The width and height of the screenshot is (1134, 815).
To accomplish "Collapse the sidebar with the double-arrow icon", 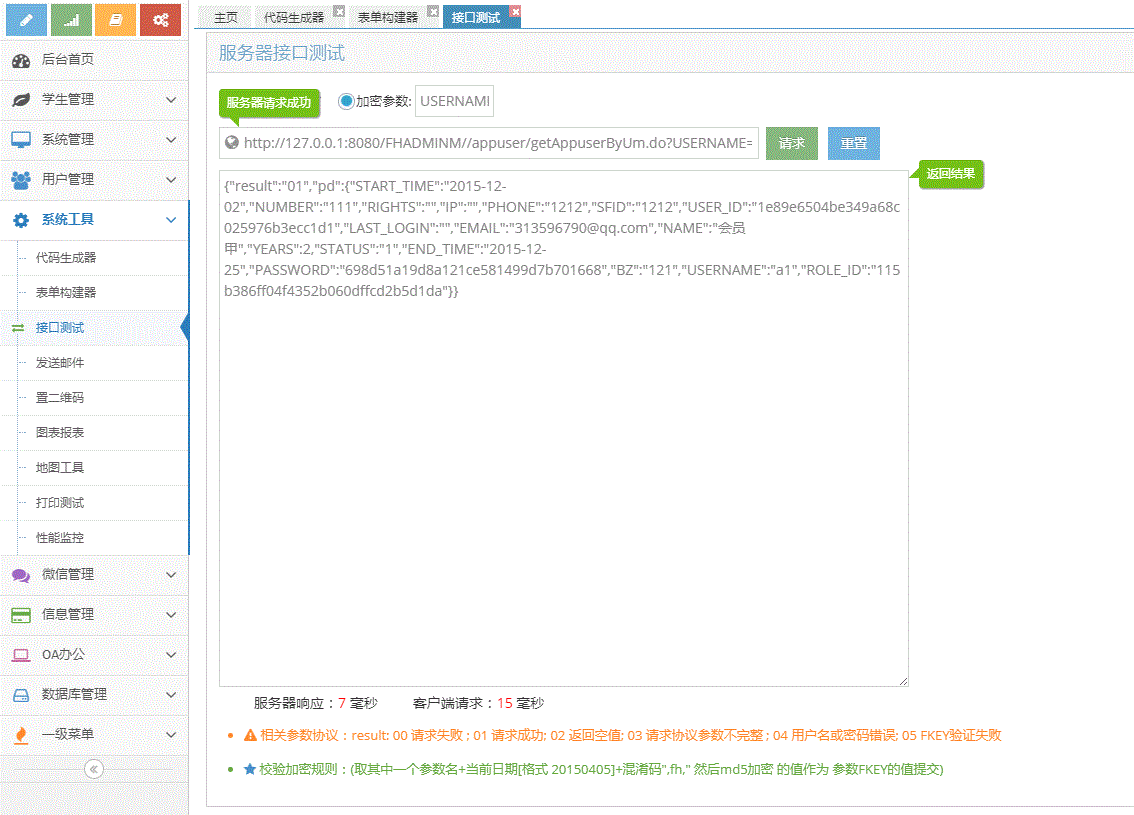I will 93,769.
